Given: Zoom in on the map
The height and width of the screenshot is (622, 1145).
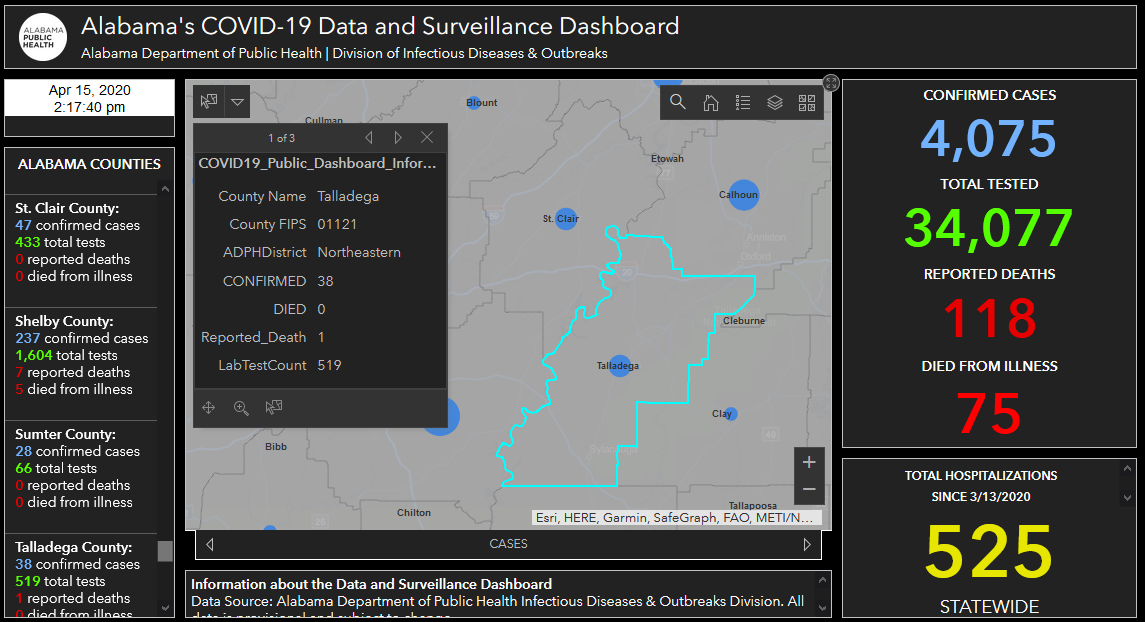Looking at the screenshot, I should coord(809,462).
